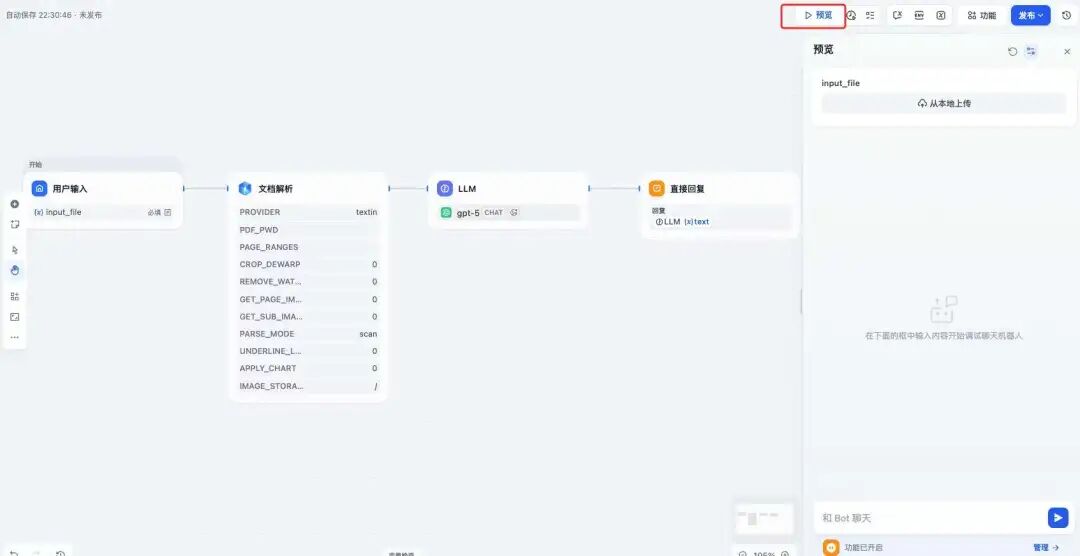Screen dimensions: 1080x556
Task: Click the restart conversation icon in preview
Action: [x=1012, y=52]
